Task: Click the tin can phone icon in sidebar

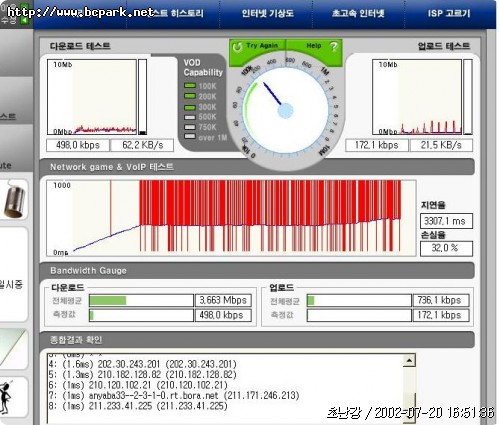Action: [15, 199]
